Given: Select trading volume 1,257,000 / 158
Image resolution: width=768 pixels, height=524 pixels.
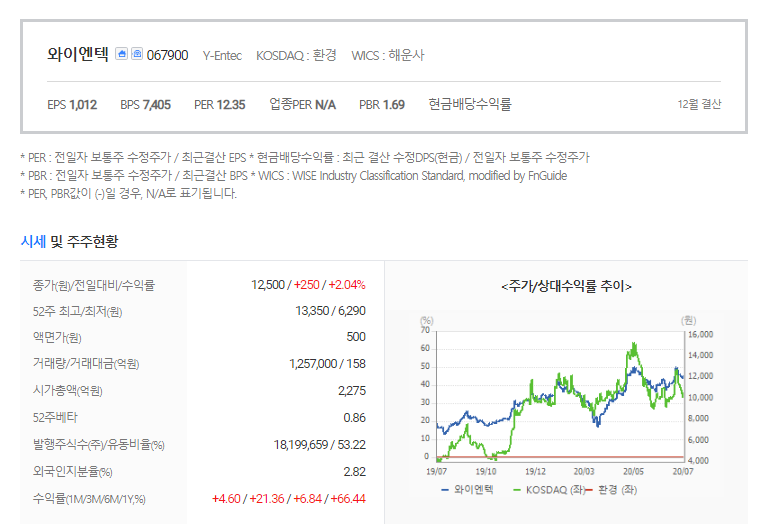Looking at the screenshot, I should coord(327,364).
